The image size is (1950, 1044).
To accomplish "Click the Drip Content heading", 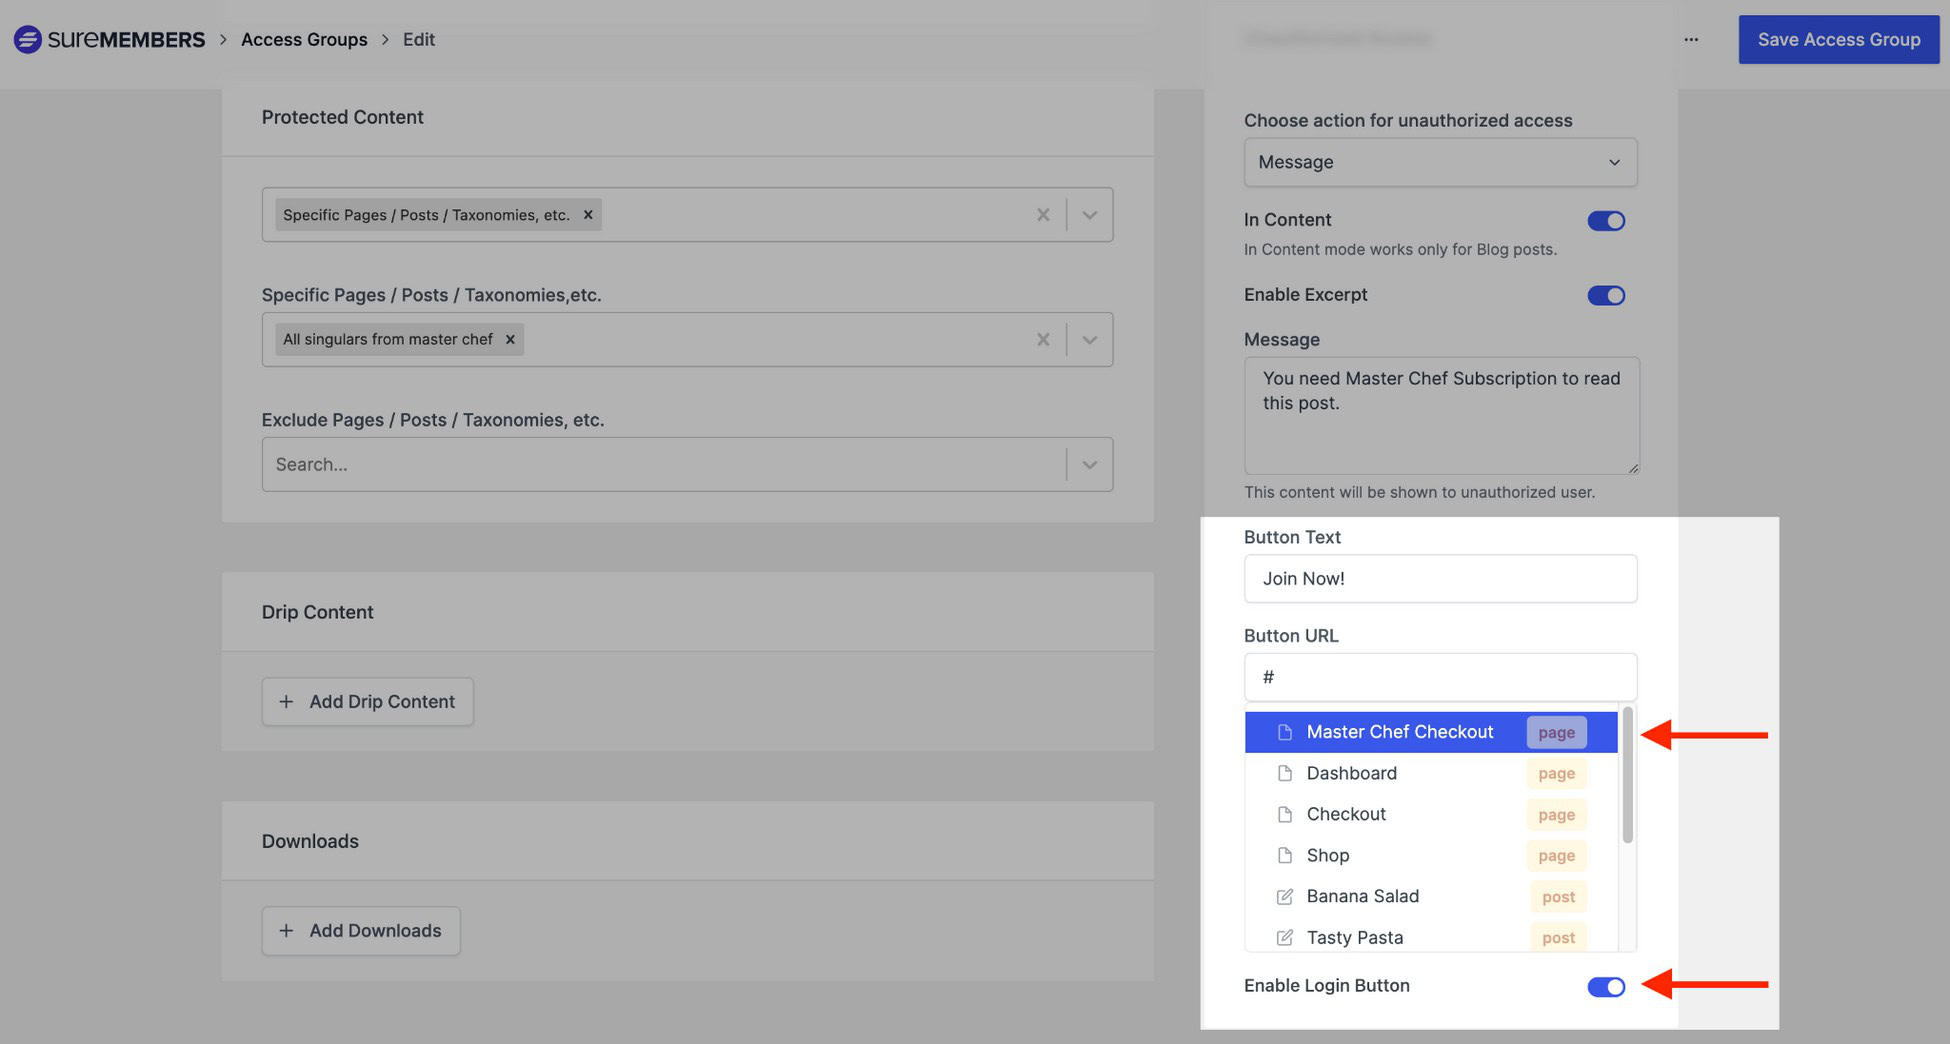I will (317, 612).
